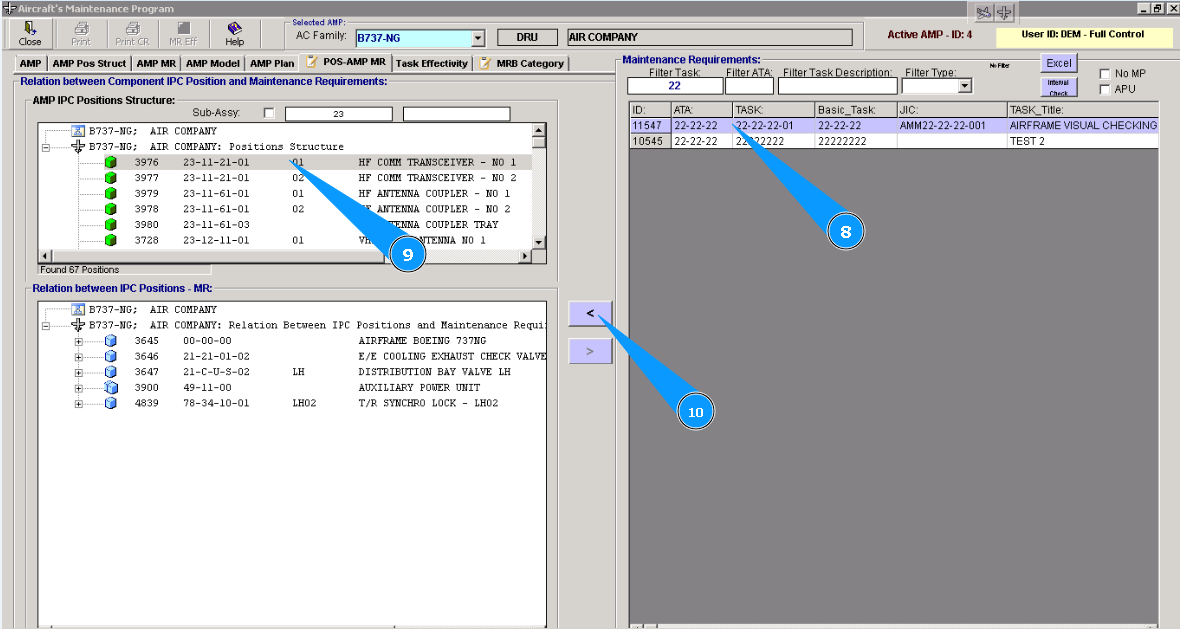Click the Filter ATA input field

point(748,87)
